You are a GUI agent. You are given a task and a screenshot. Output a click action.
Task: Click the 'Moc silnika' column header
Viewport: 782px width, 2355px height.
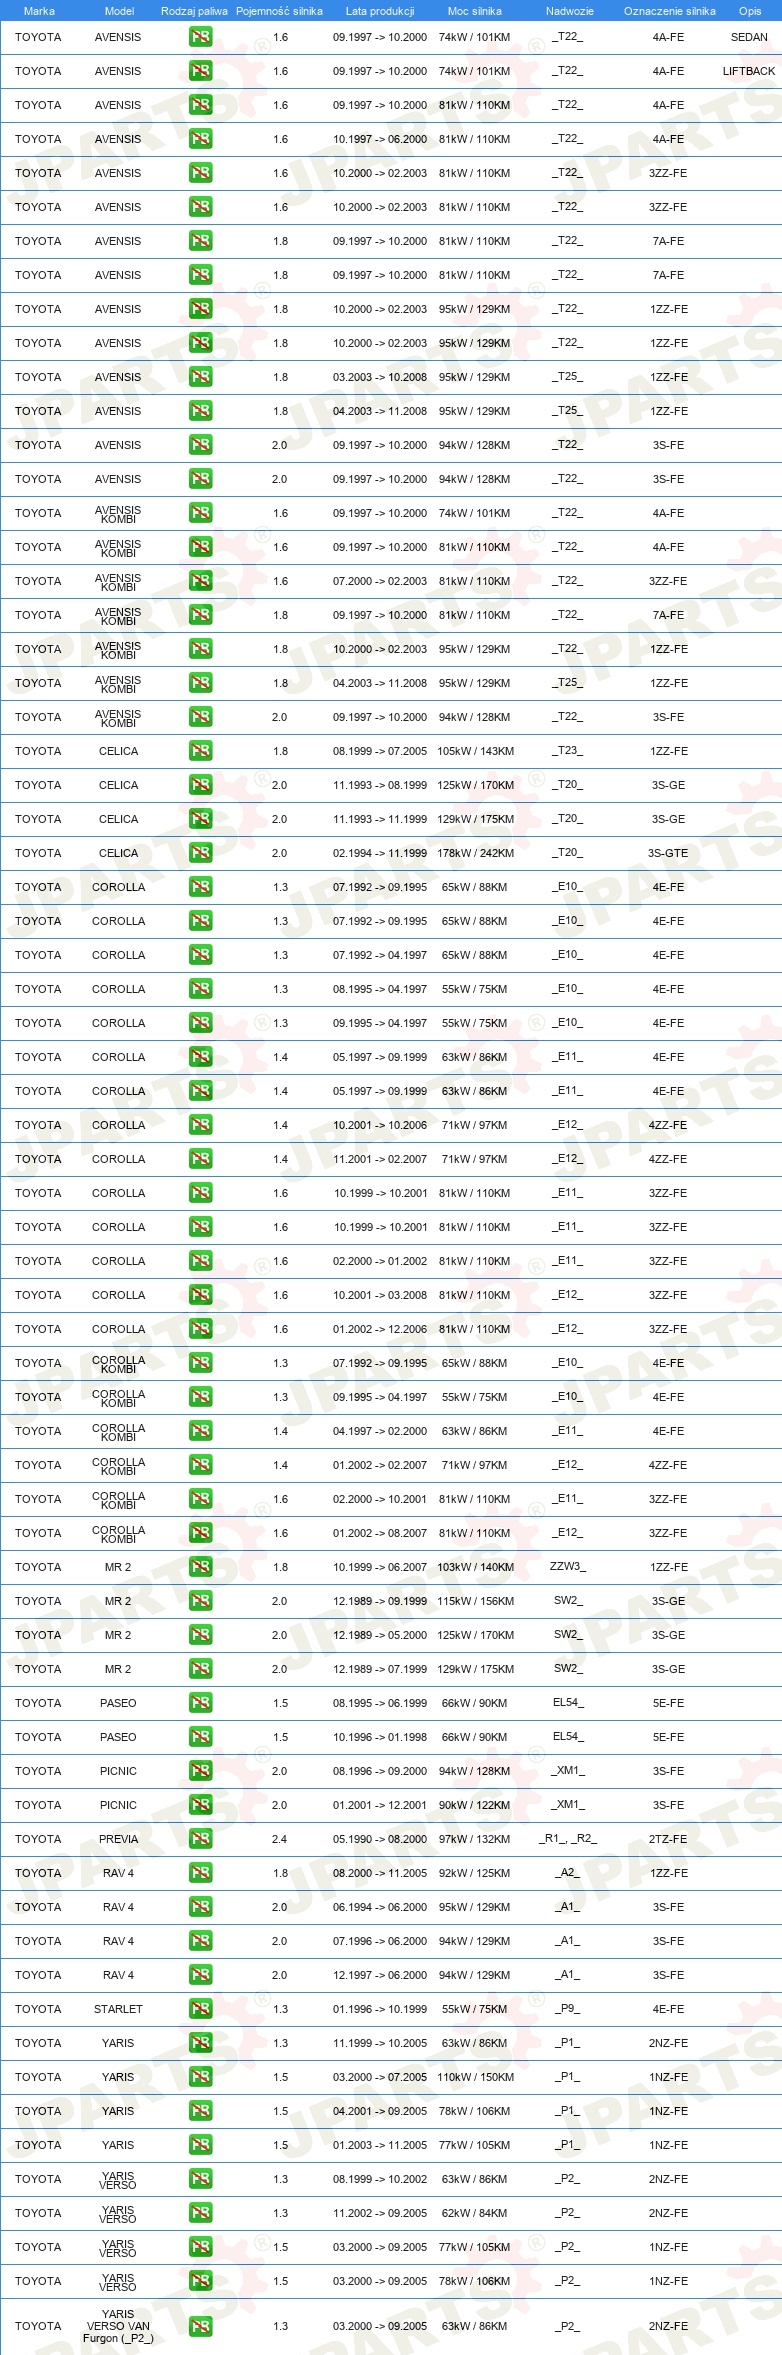tap(475, 11)
